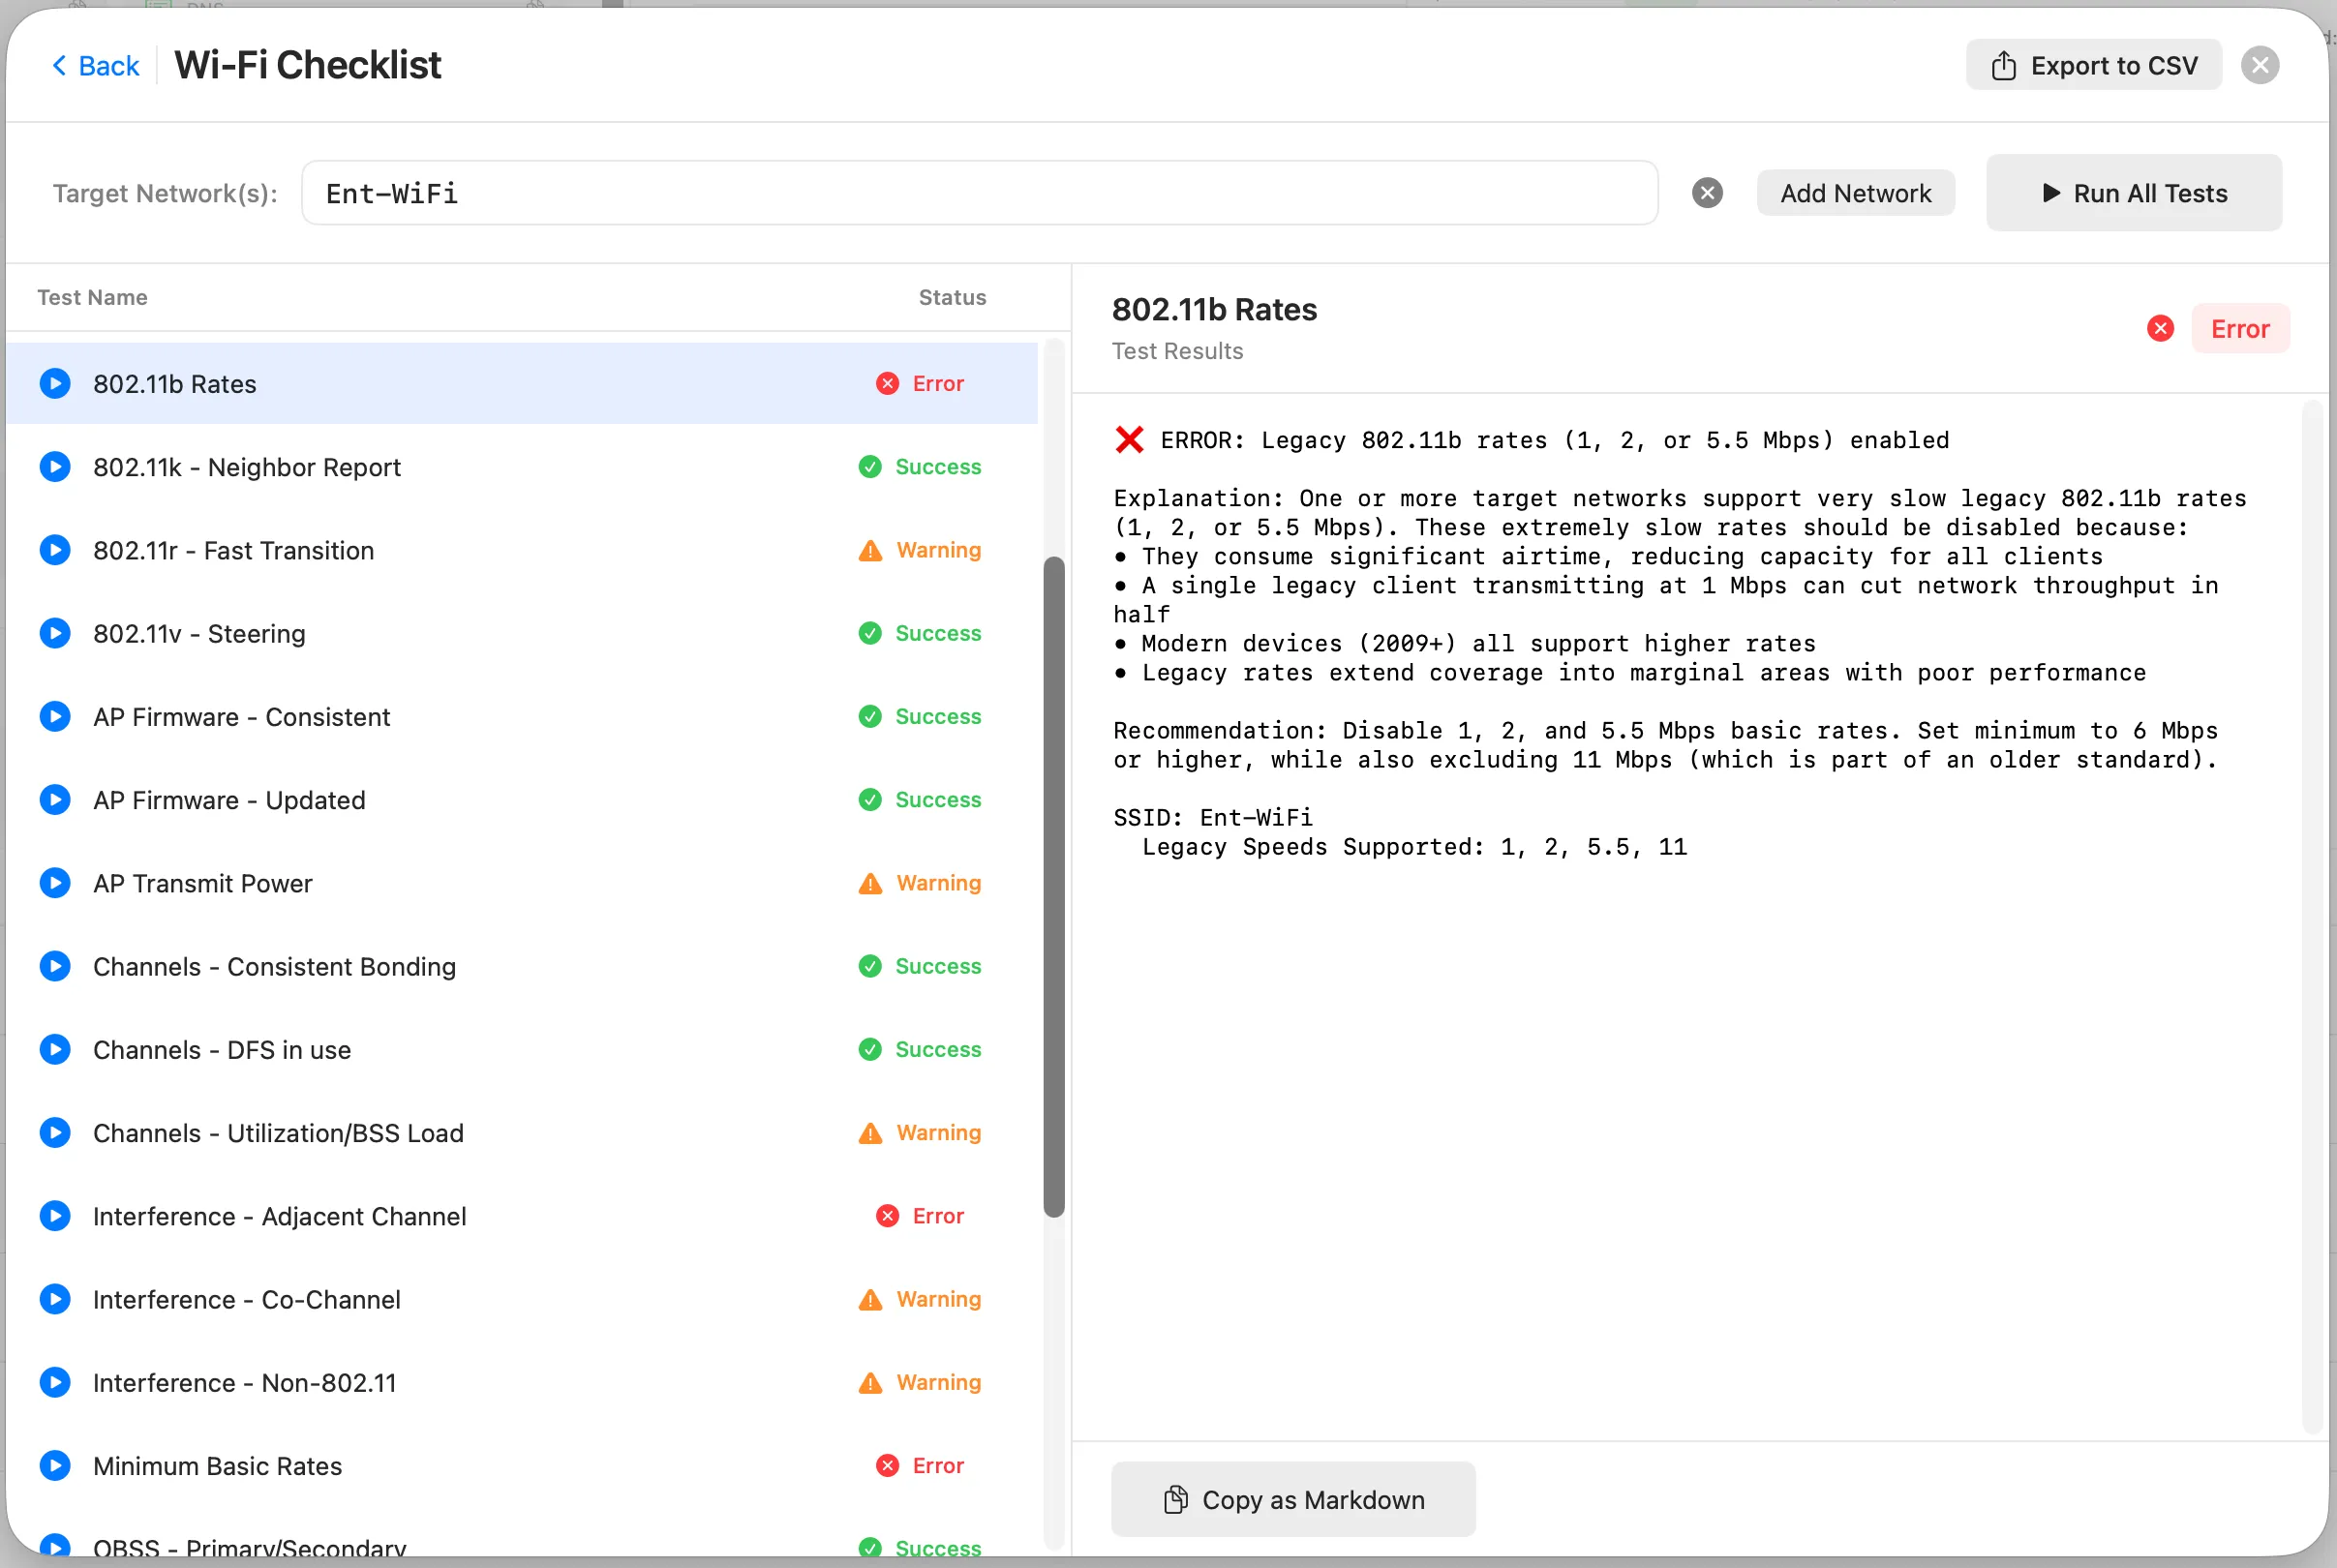Open Add Network
This screenshot has width=2337, height=1568.
coord(1855,192)
